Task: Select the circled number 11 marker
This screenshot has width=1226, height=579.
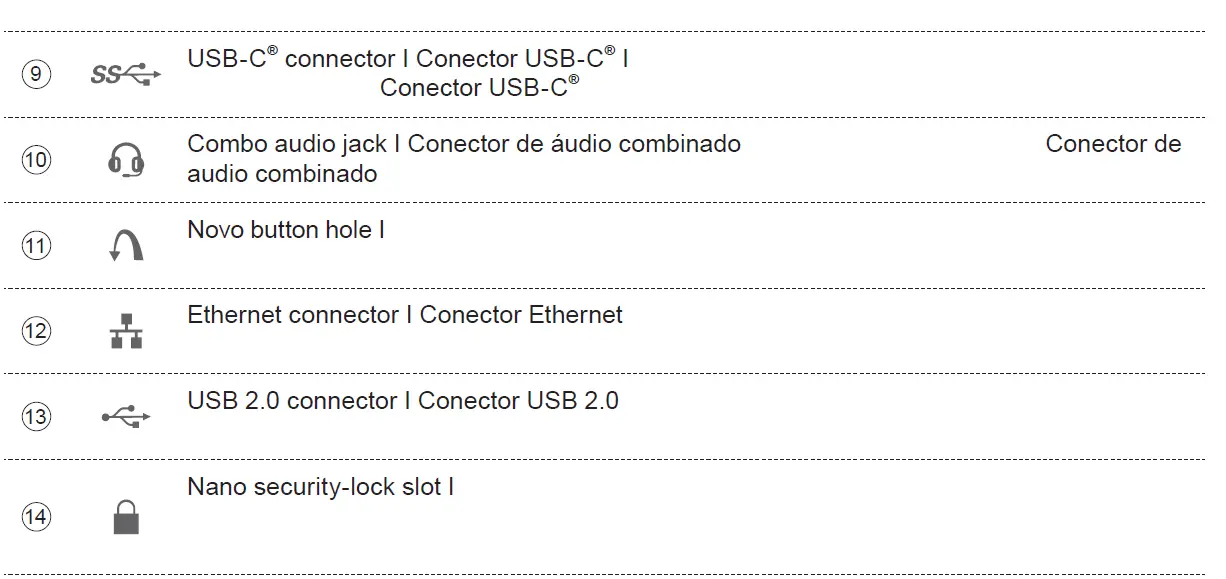Action: (x=36, y=245)
